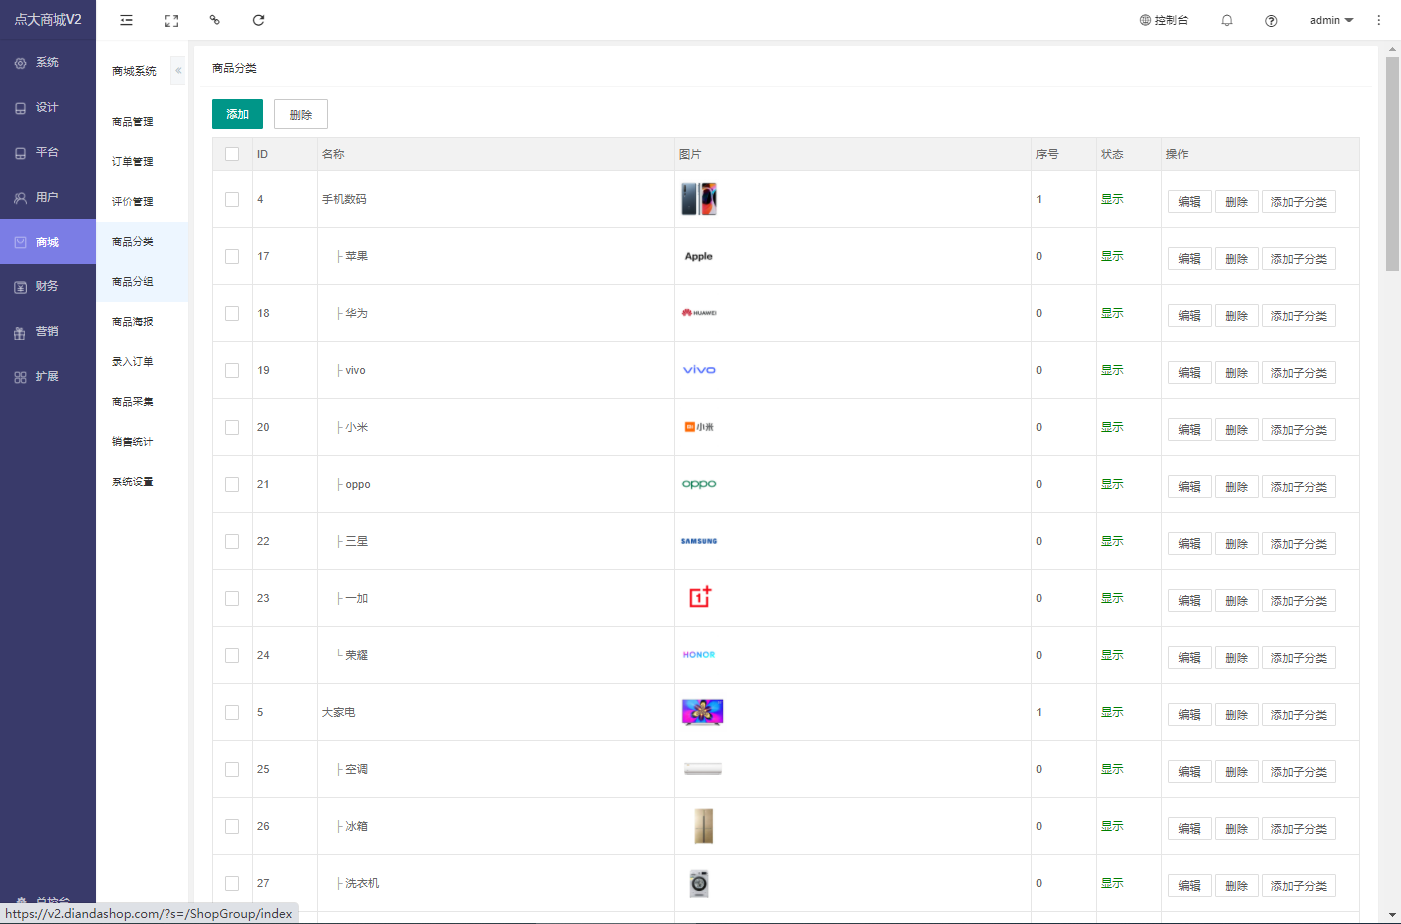The height and width of the screenshot is (924, 1401).
Task: Click the link icon in the top toolbar
Action: click(x=214, y=20)
